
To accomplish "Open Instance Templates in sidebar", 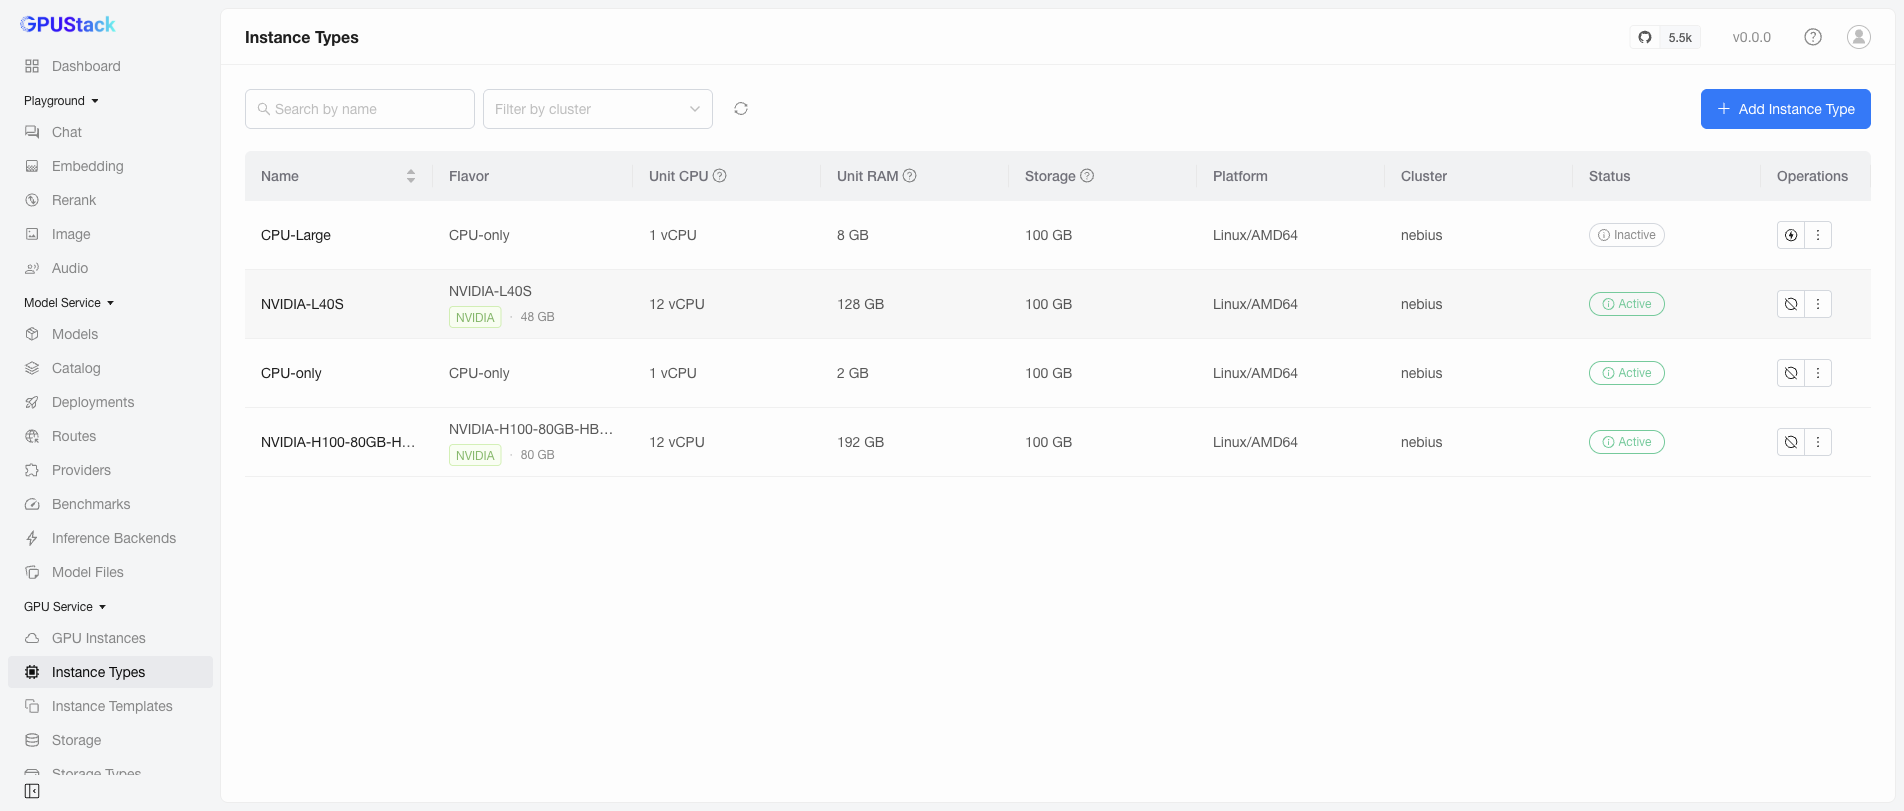I will point(110,706).
